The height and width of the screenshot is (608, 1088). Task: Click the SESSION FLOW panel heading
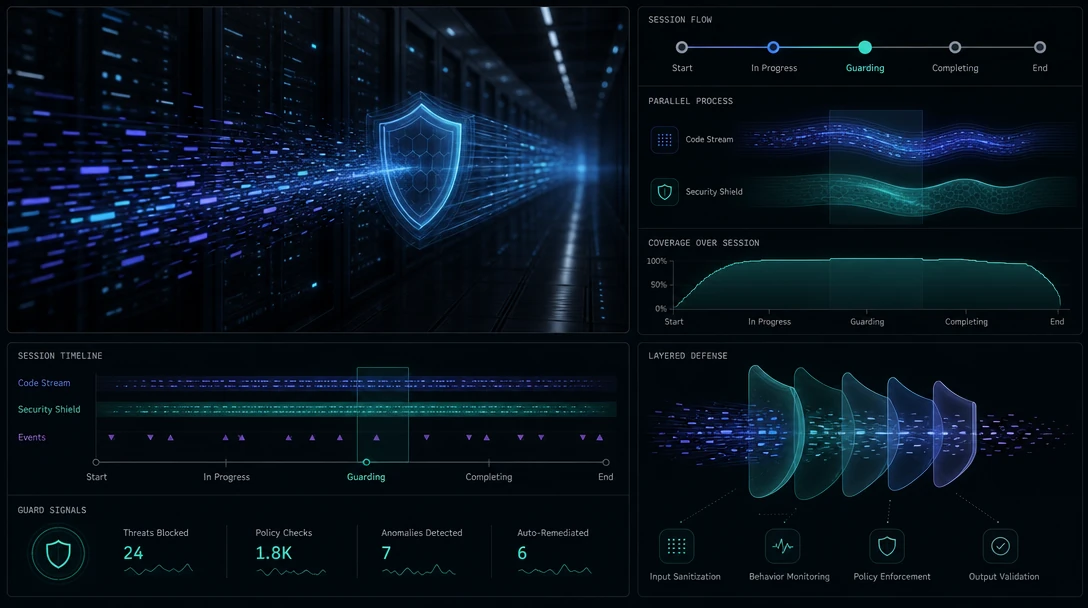pyautogui.click(x=680, y=19)
